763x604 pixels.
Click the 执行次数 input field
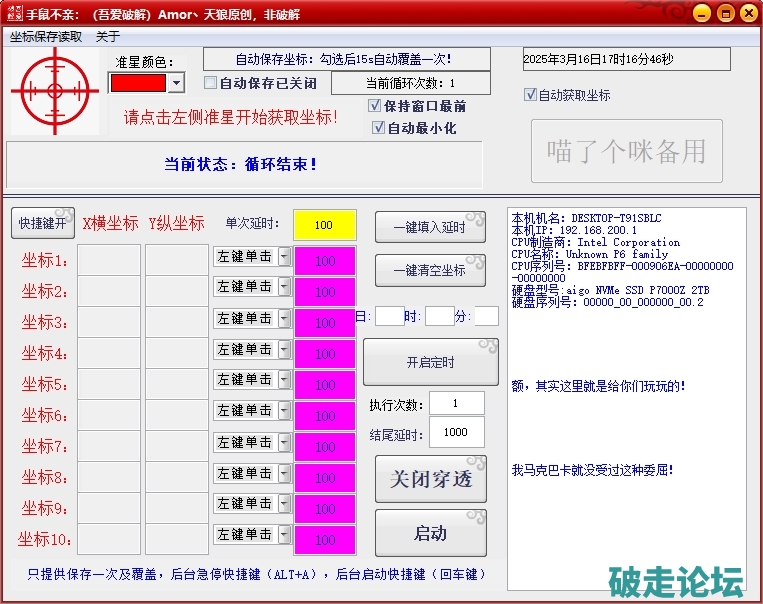pyautogui.click(x=456, y=403)
